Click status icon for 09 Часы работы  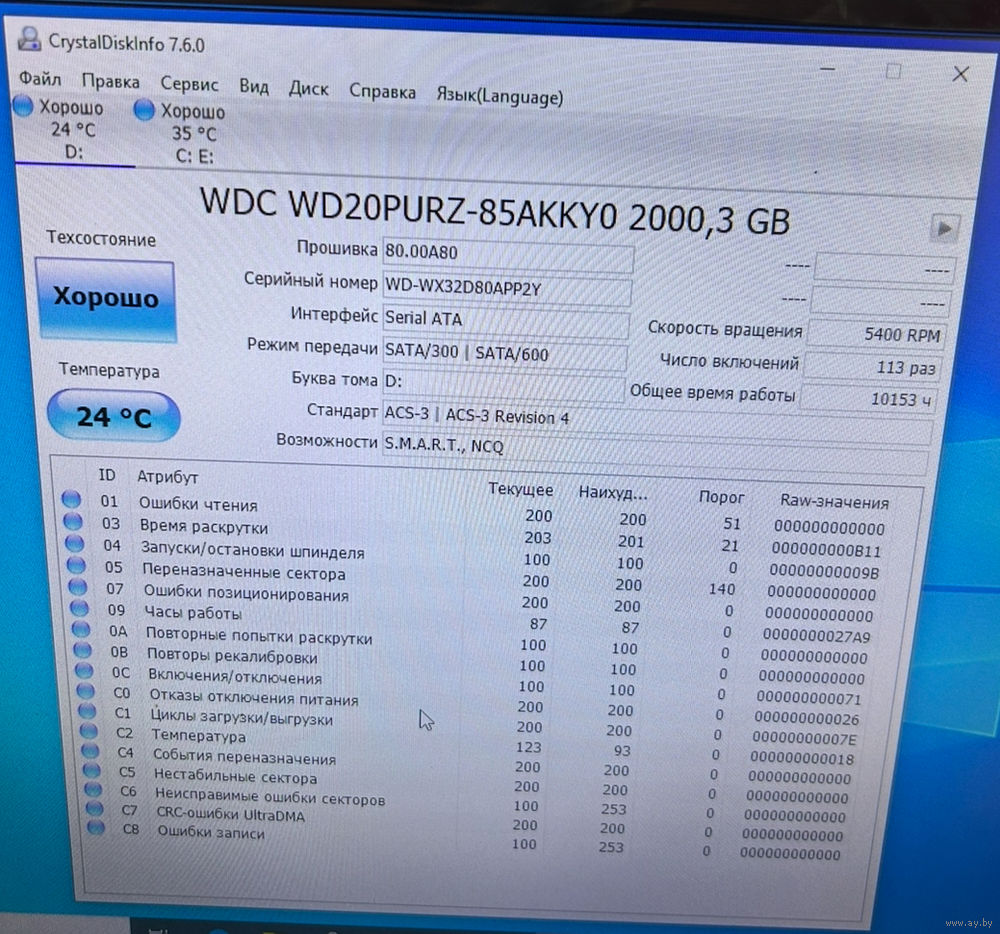[x=79, y=608]
